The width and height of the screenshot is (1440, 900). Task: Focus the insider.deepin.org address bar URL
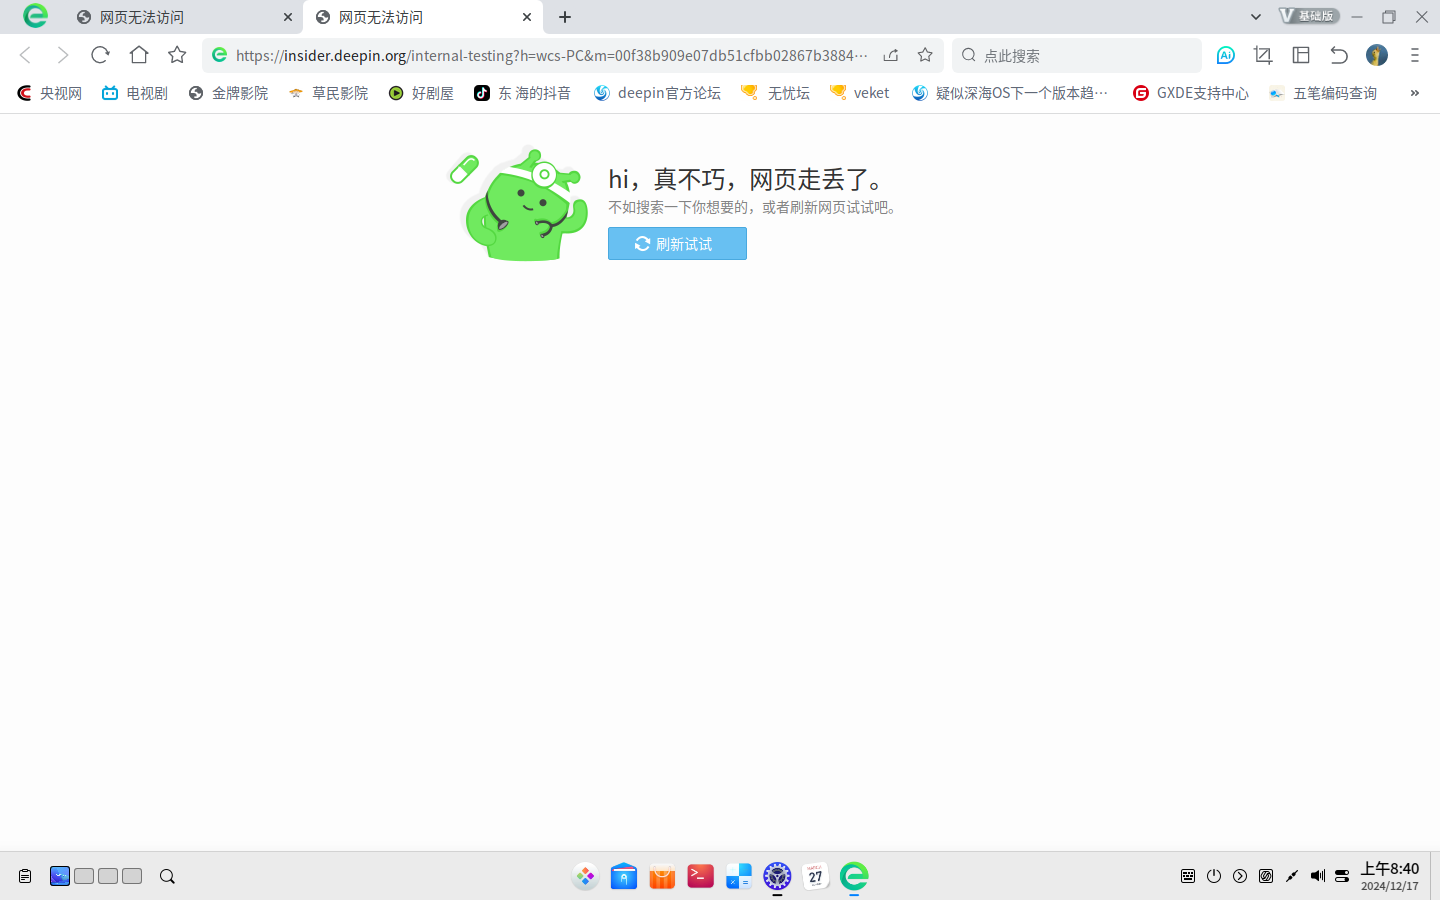coord(551,55)
